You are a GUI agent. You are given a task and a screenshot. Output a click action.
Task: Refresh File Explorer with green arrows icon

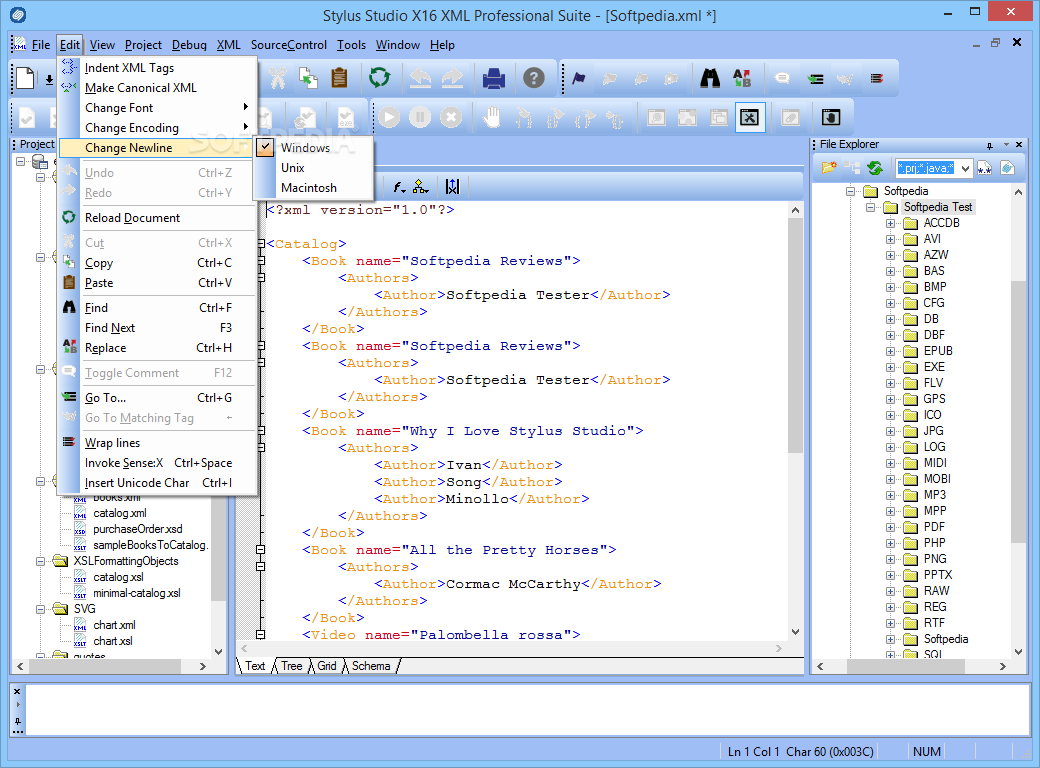pos(875,168)
